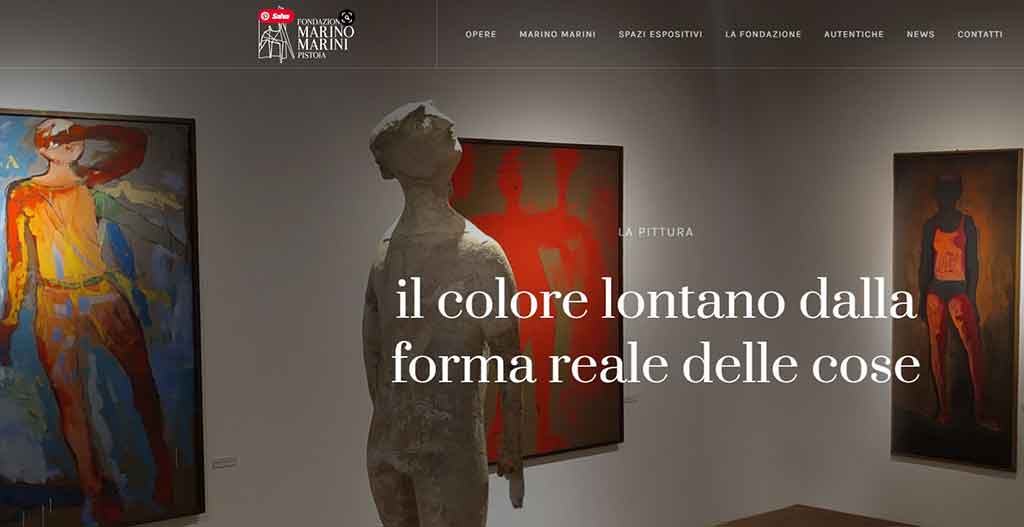Image resolution: width=1024 pixels, height=527 pixels.
Task: Open the OPERE menu item
Action: (x=481, y=35)
